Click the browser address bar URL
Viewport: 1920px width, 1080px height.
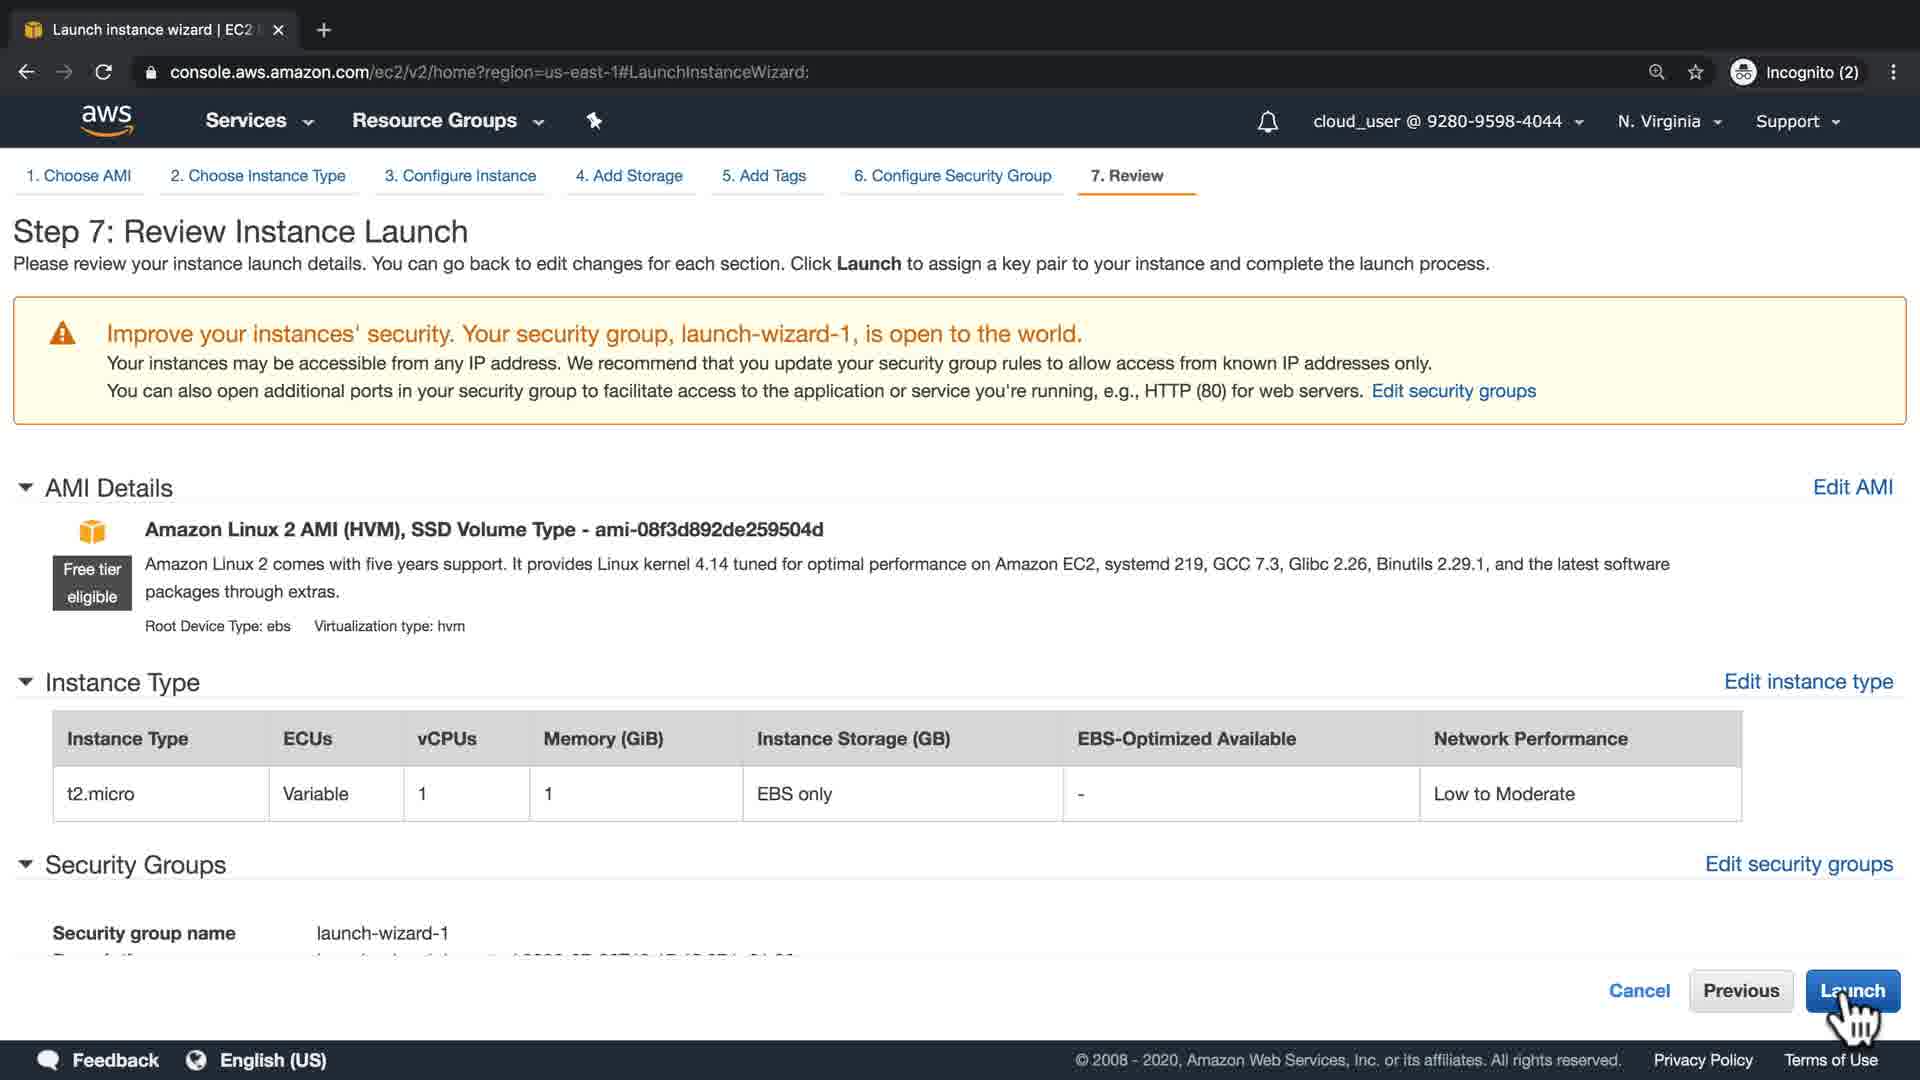(489, 72)
